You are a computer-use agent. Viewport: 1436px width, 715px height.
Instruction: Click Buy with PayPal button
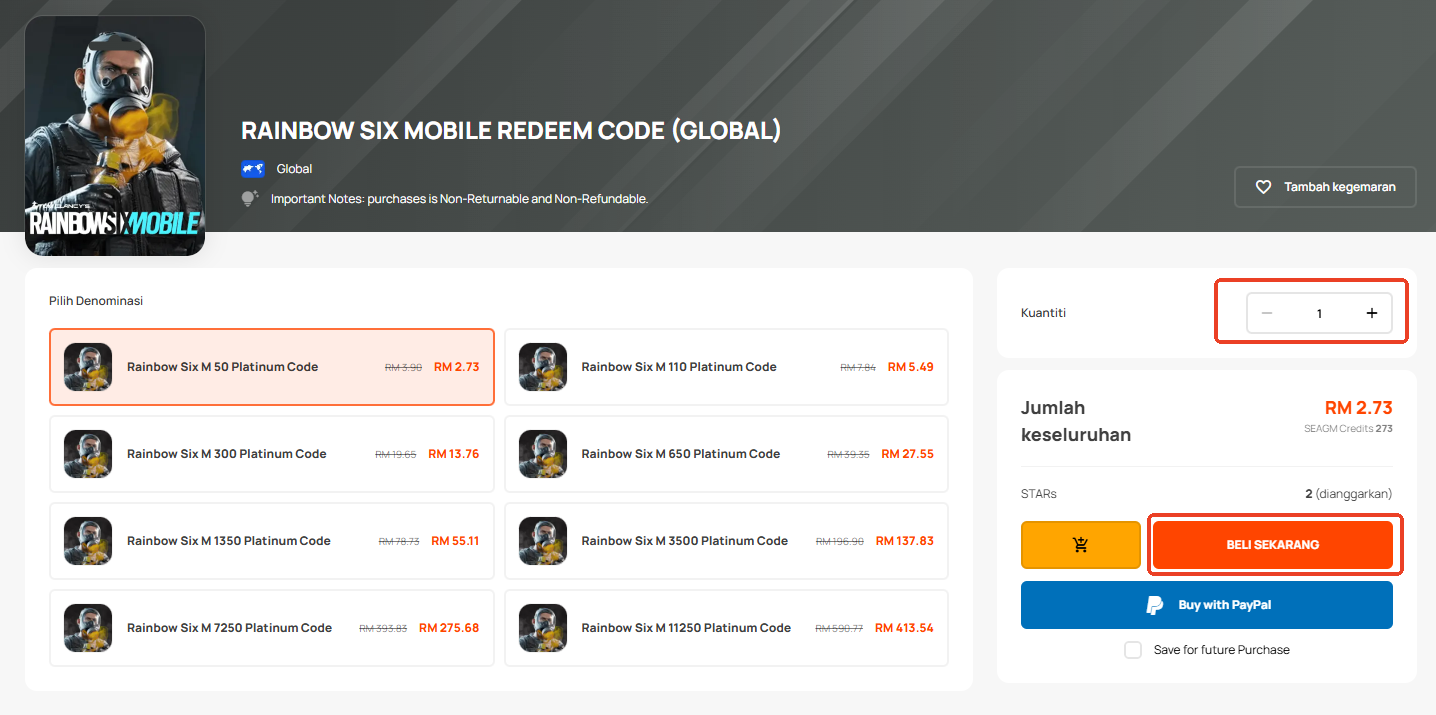(1206, 605)
